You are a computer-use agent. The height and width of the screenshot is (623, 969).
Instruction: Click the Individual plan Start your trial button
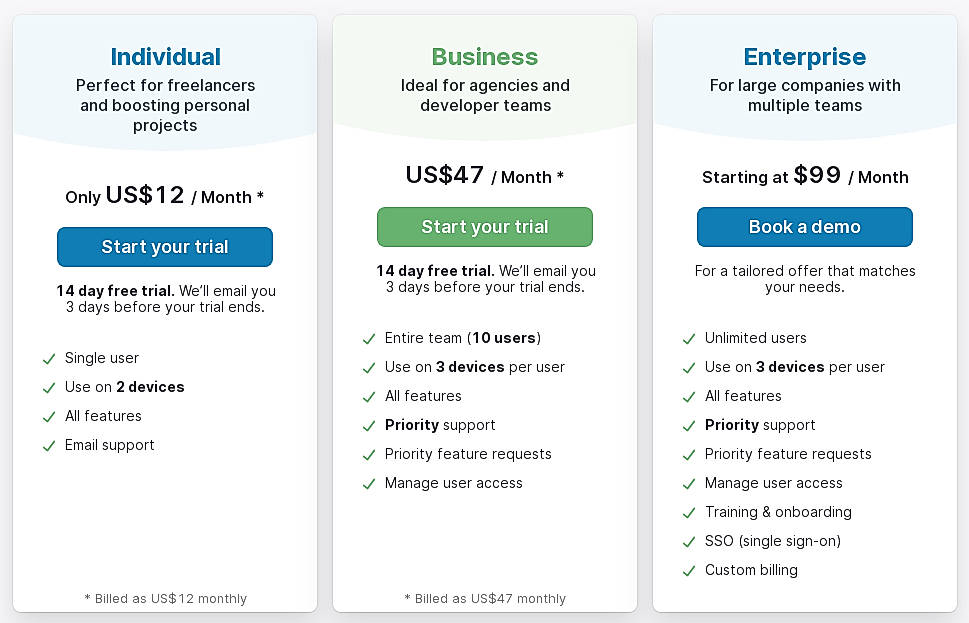click(x=165, y=247)
